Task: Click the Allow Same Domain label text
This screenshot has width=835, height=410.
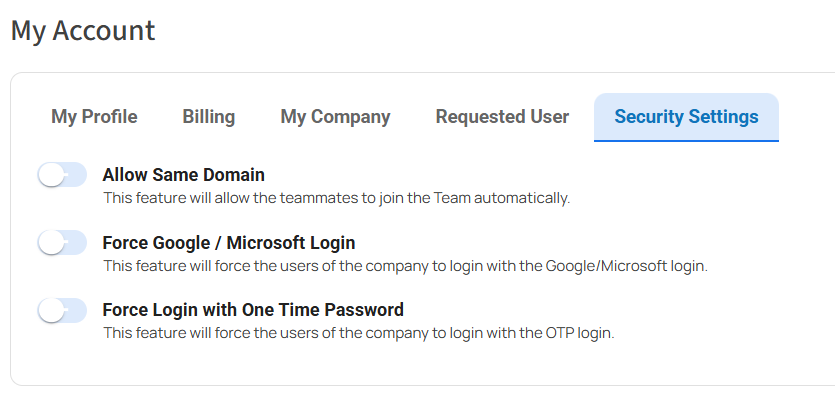Action: (x=184, y=175)
